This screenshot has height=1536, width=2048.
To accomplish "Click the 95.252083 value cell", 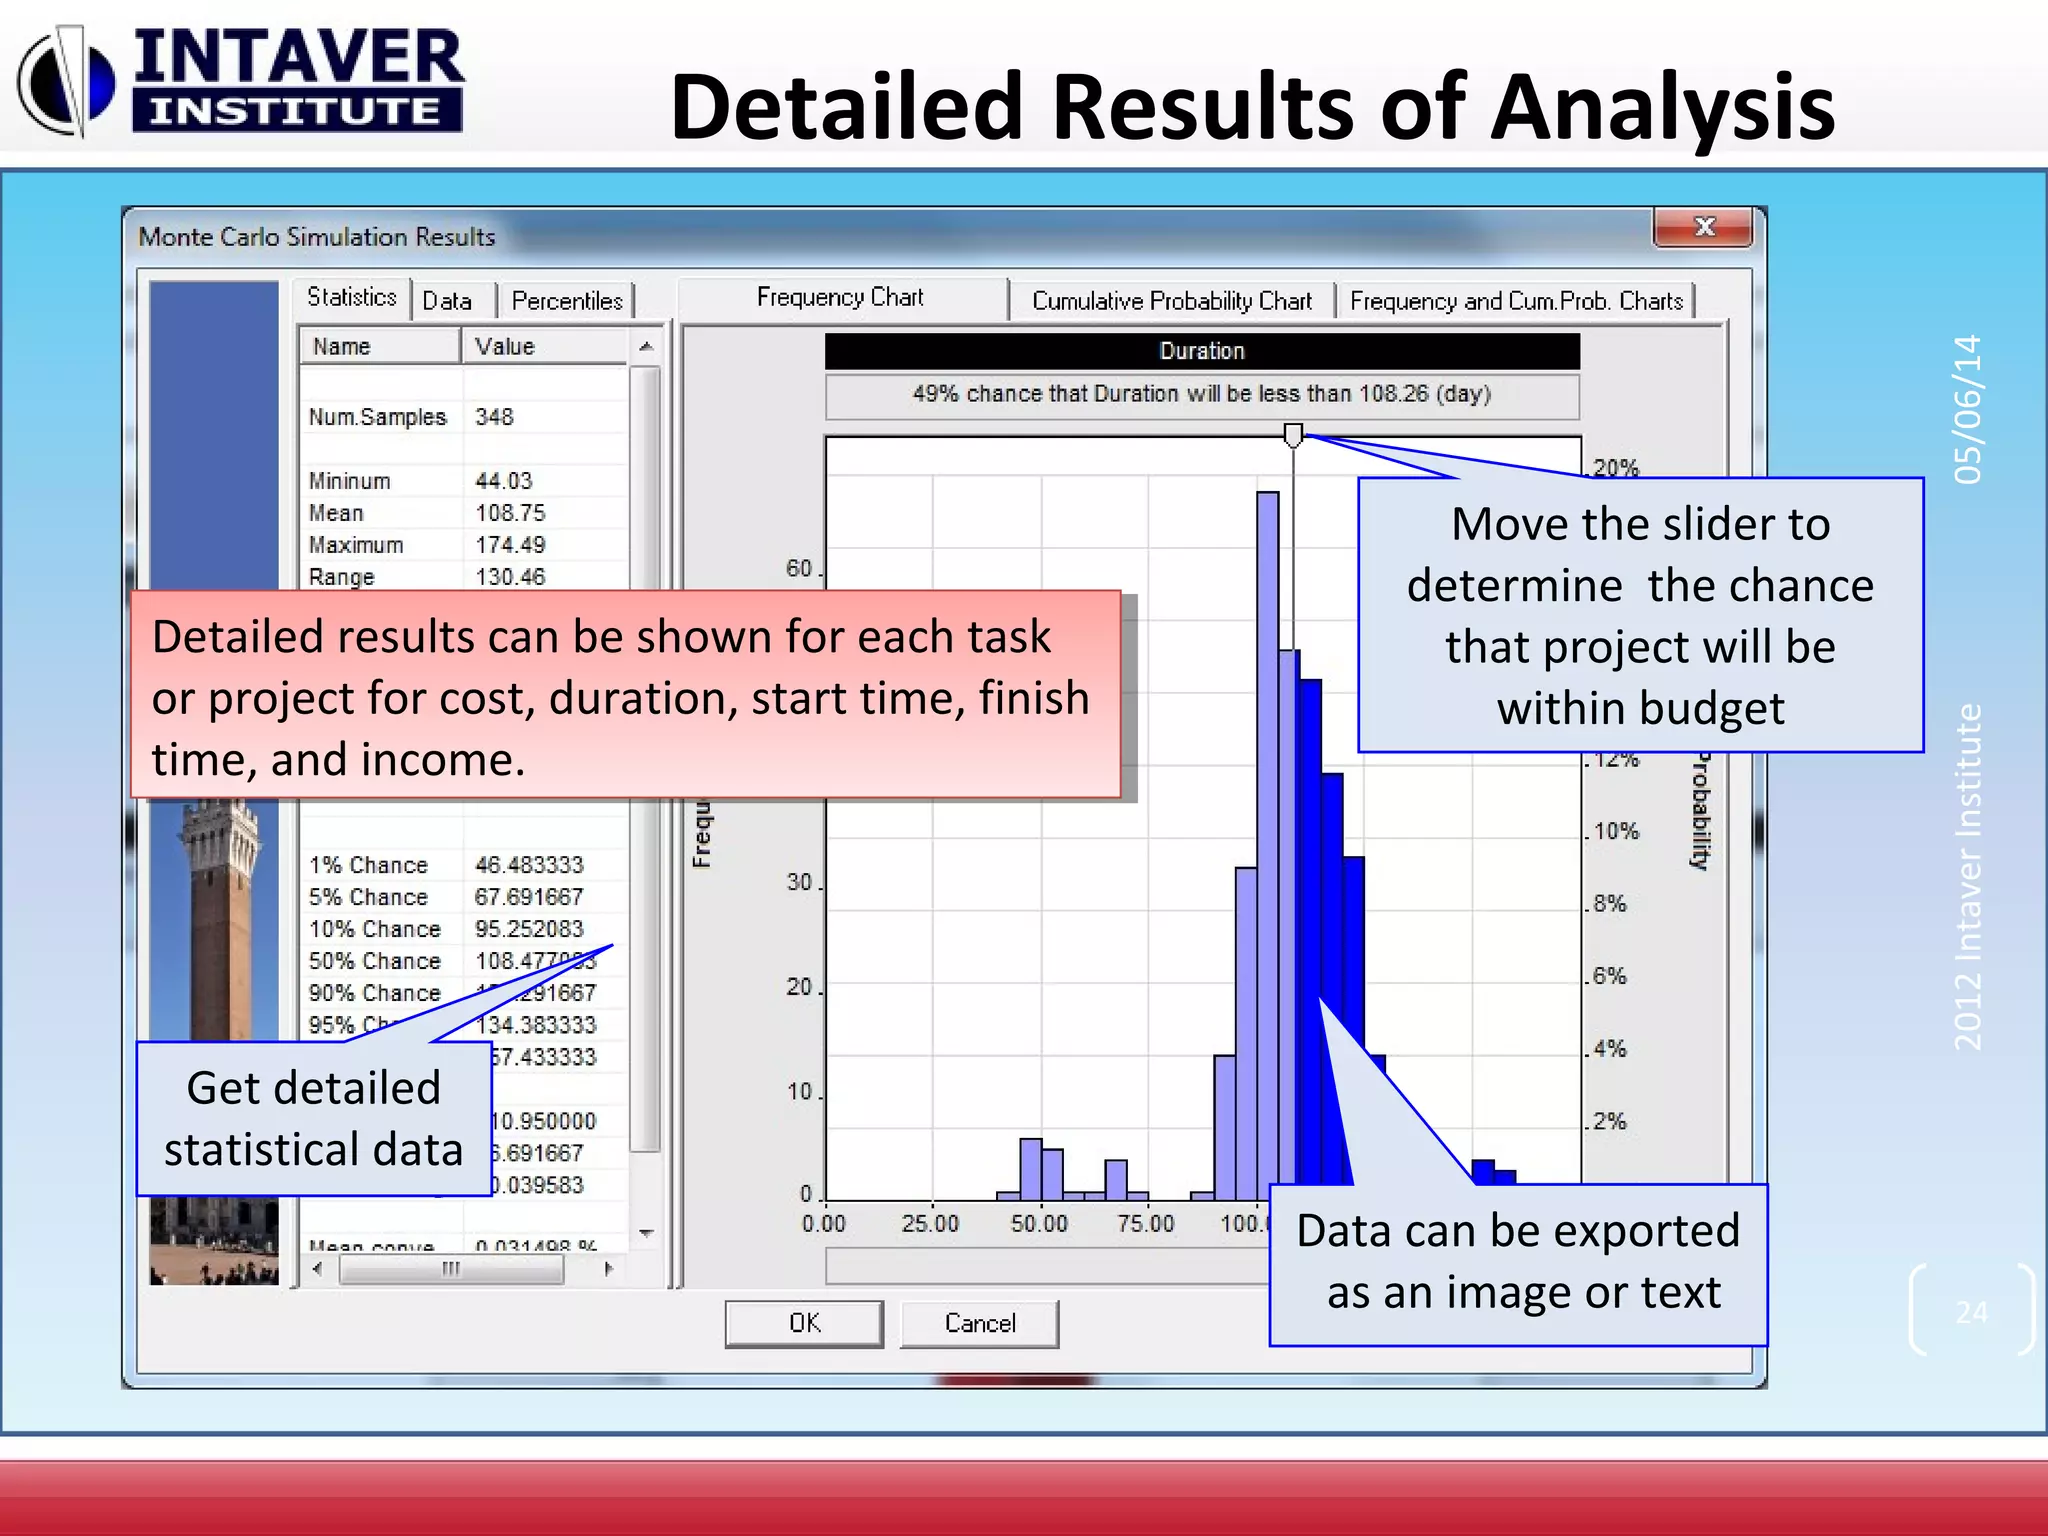I will (529, 929).
